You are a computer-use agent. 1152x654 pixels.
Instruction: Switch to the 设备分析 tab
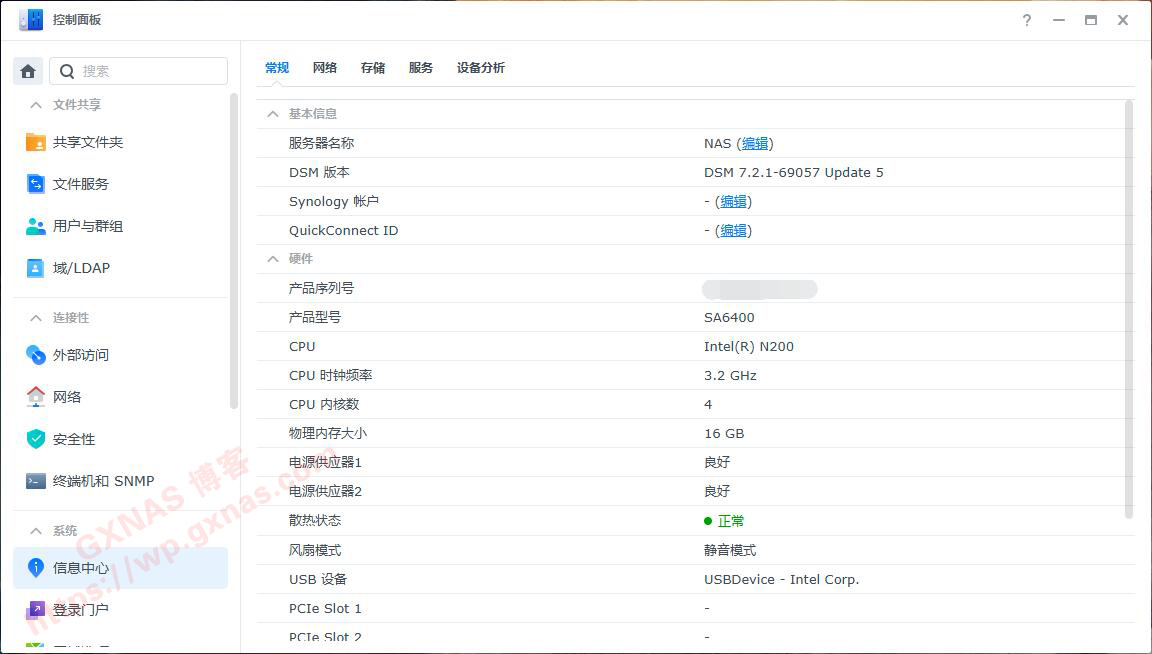(x=481, y=68)
